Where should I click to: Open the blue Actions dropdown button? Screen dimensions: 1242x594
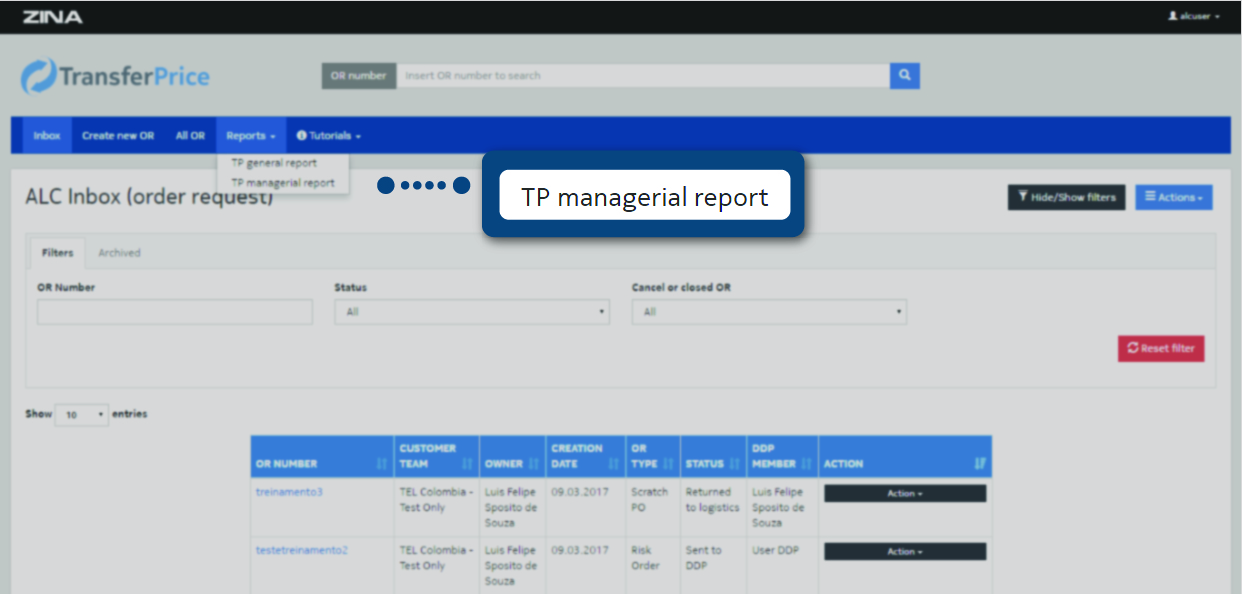(1174, 197)
